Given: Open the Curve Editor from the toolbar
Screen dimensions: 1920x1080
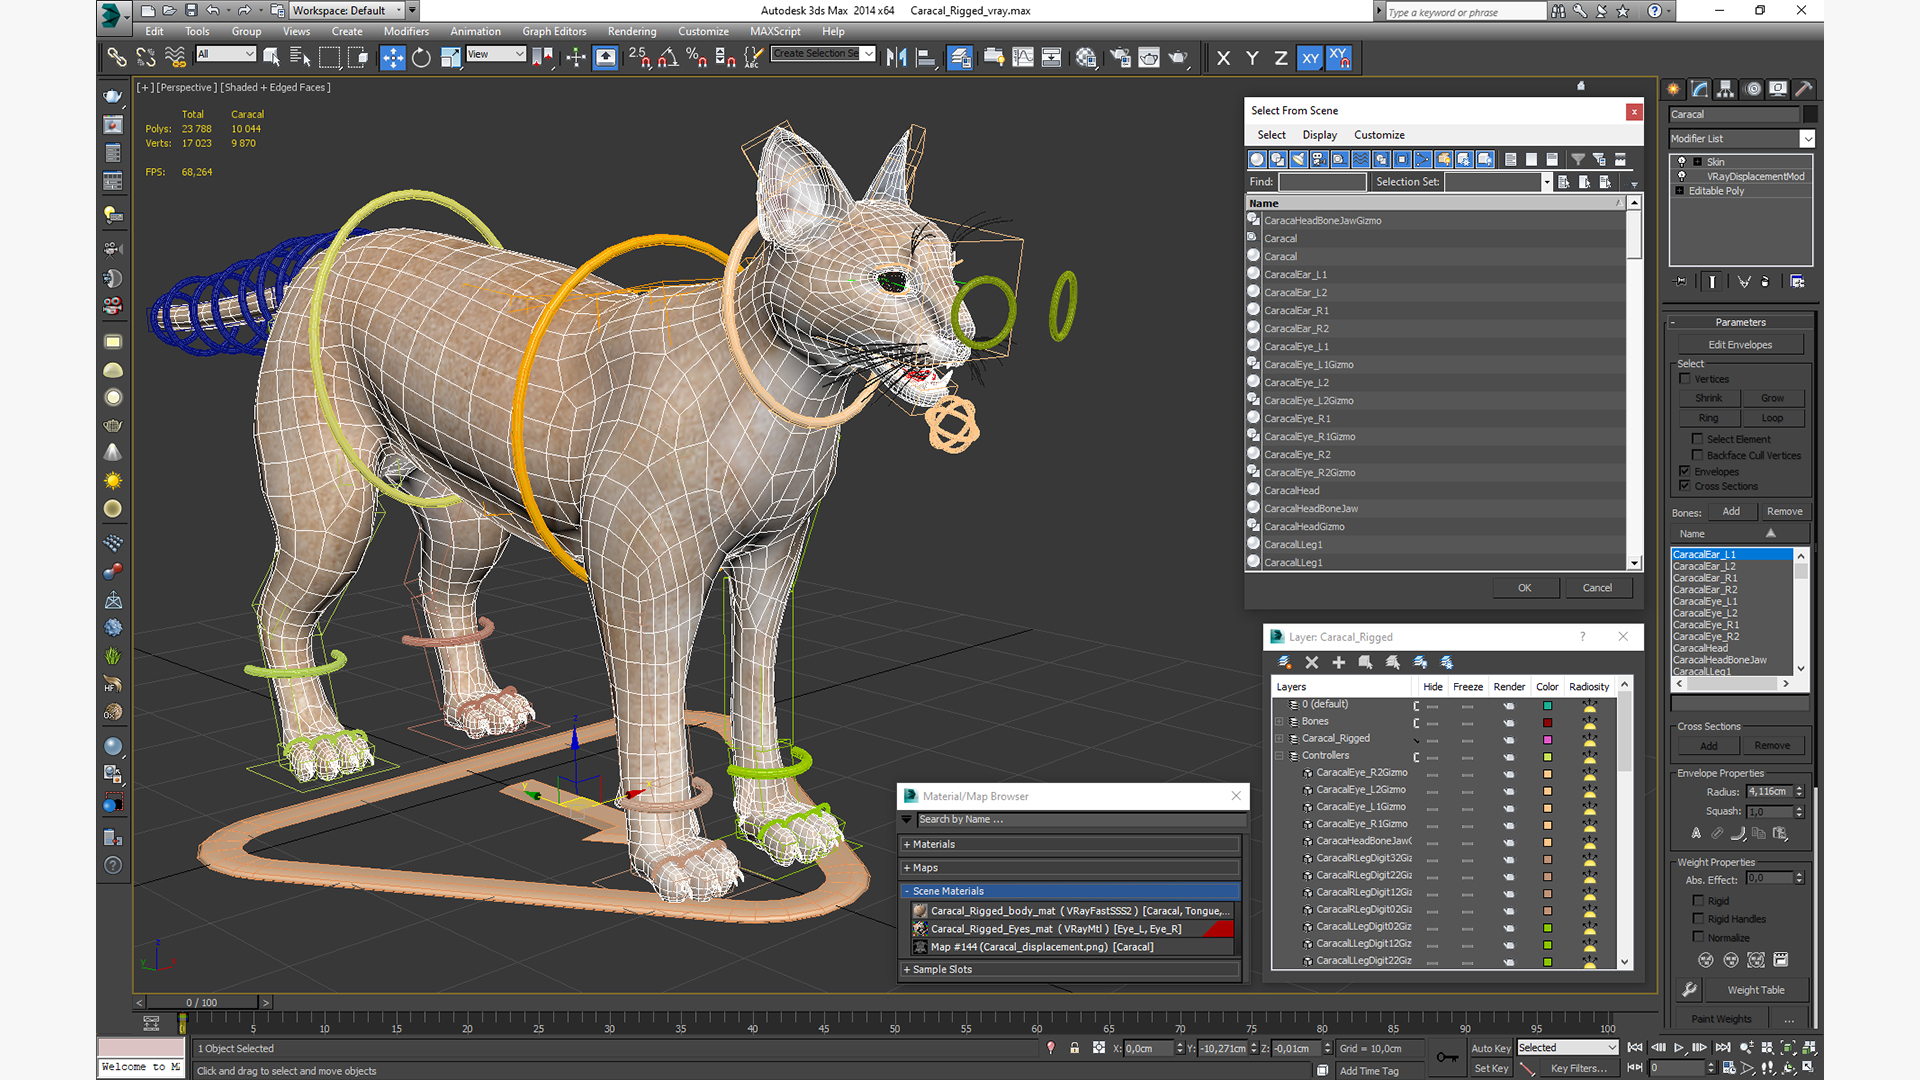Looking at the screenshot, I should [1022, 57].
